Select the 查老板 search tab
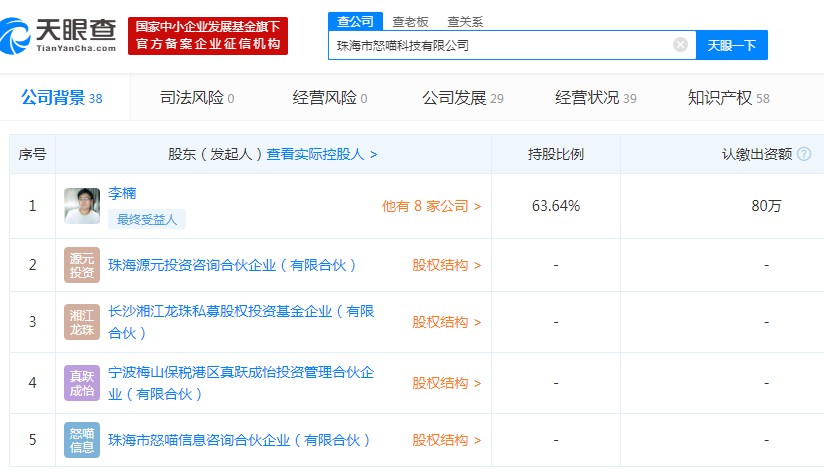The image size is (824, 472). pyautogui.click(x=410, y=22)
